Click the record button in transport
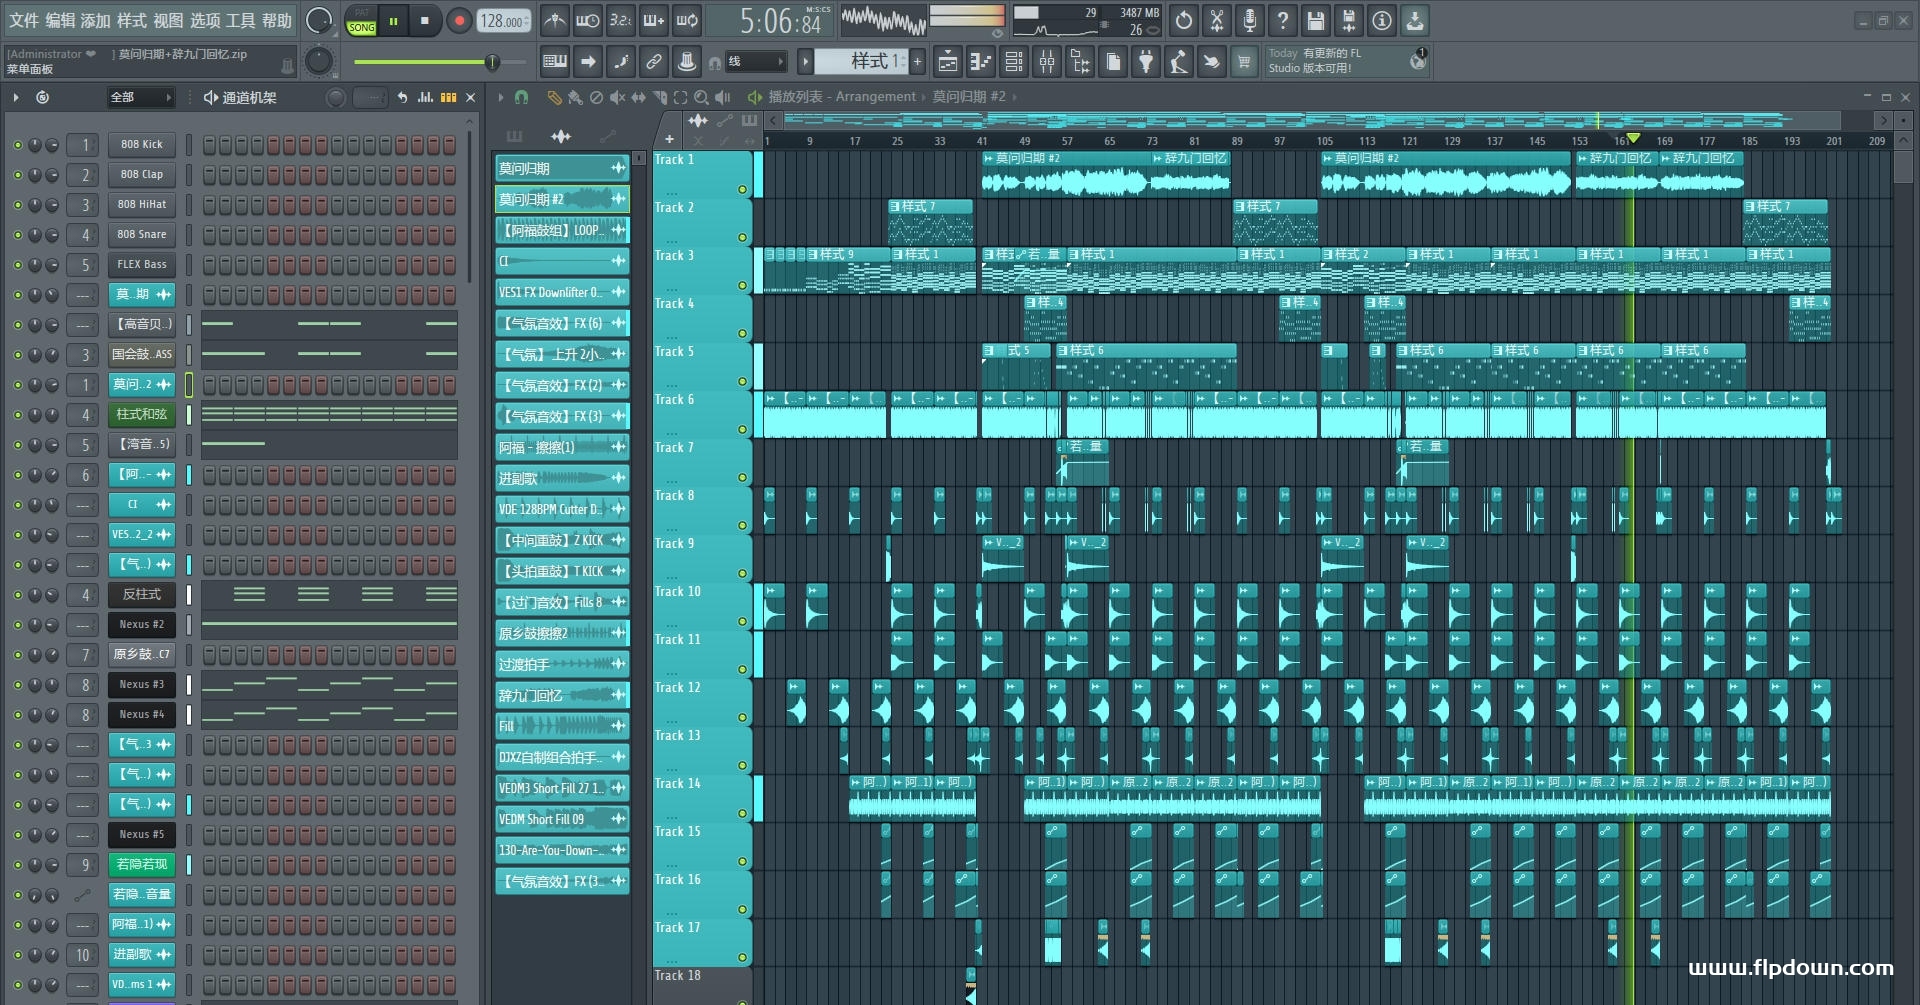 [459, 21]
